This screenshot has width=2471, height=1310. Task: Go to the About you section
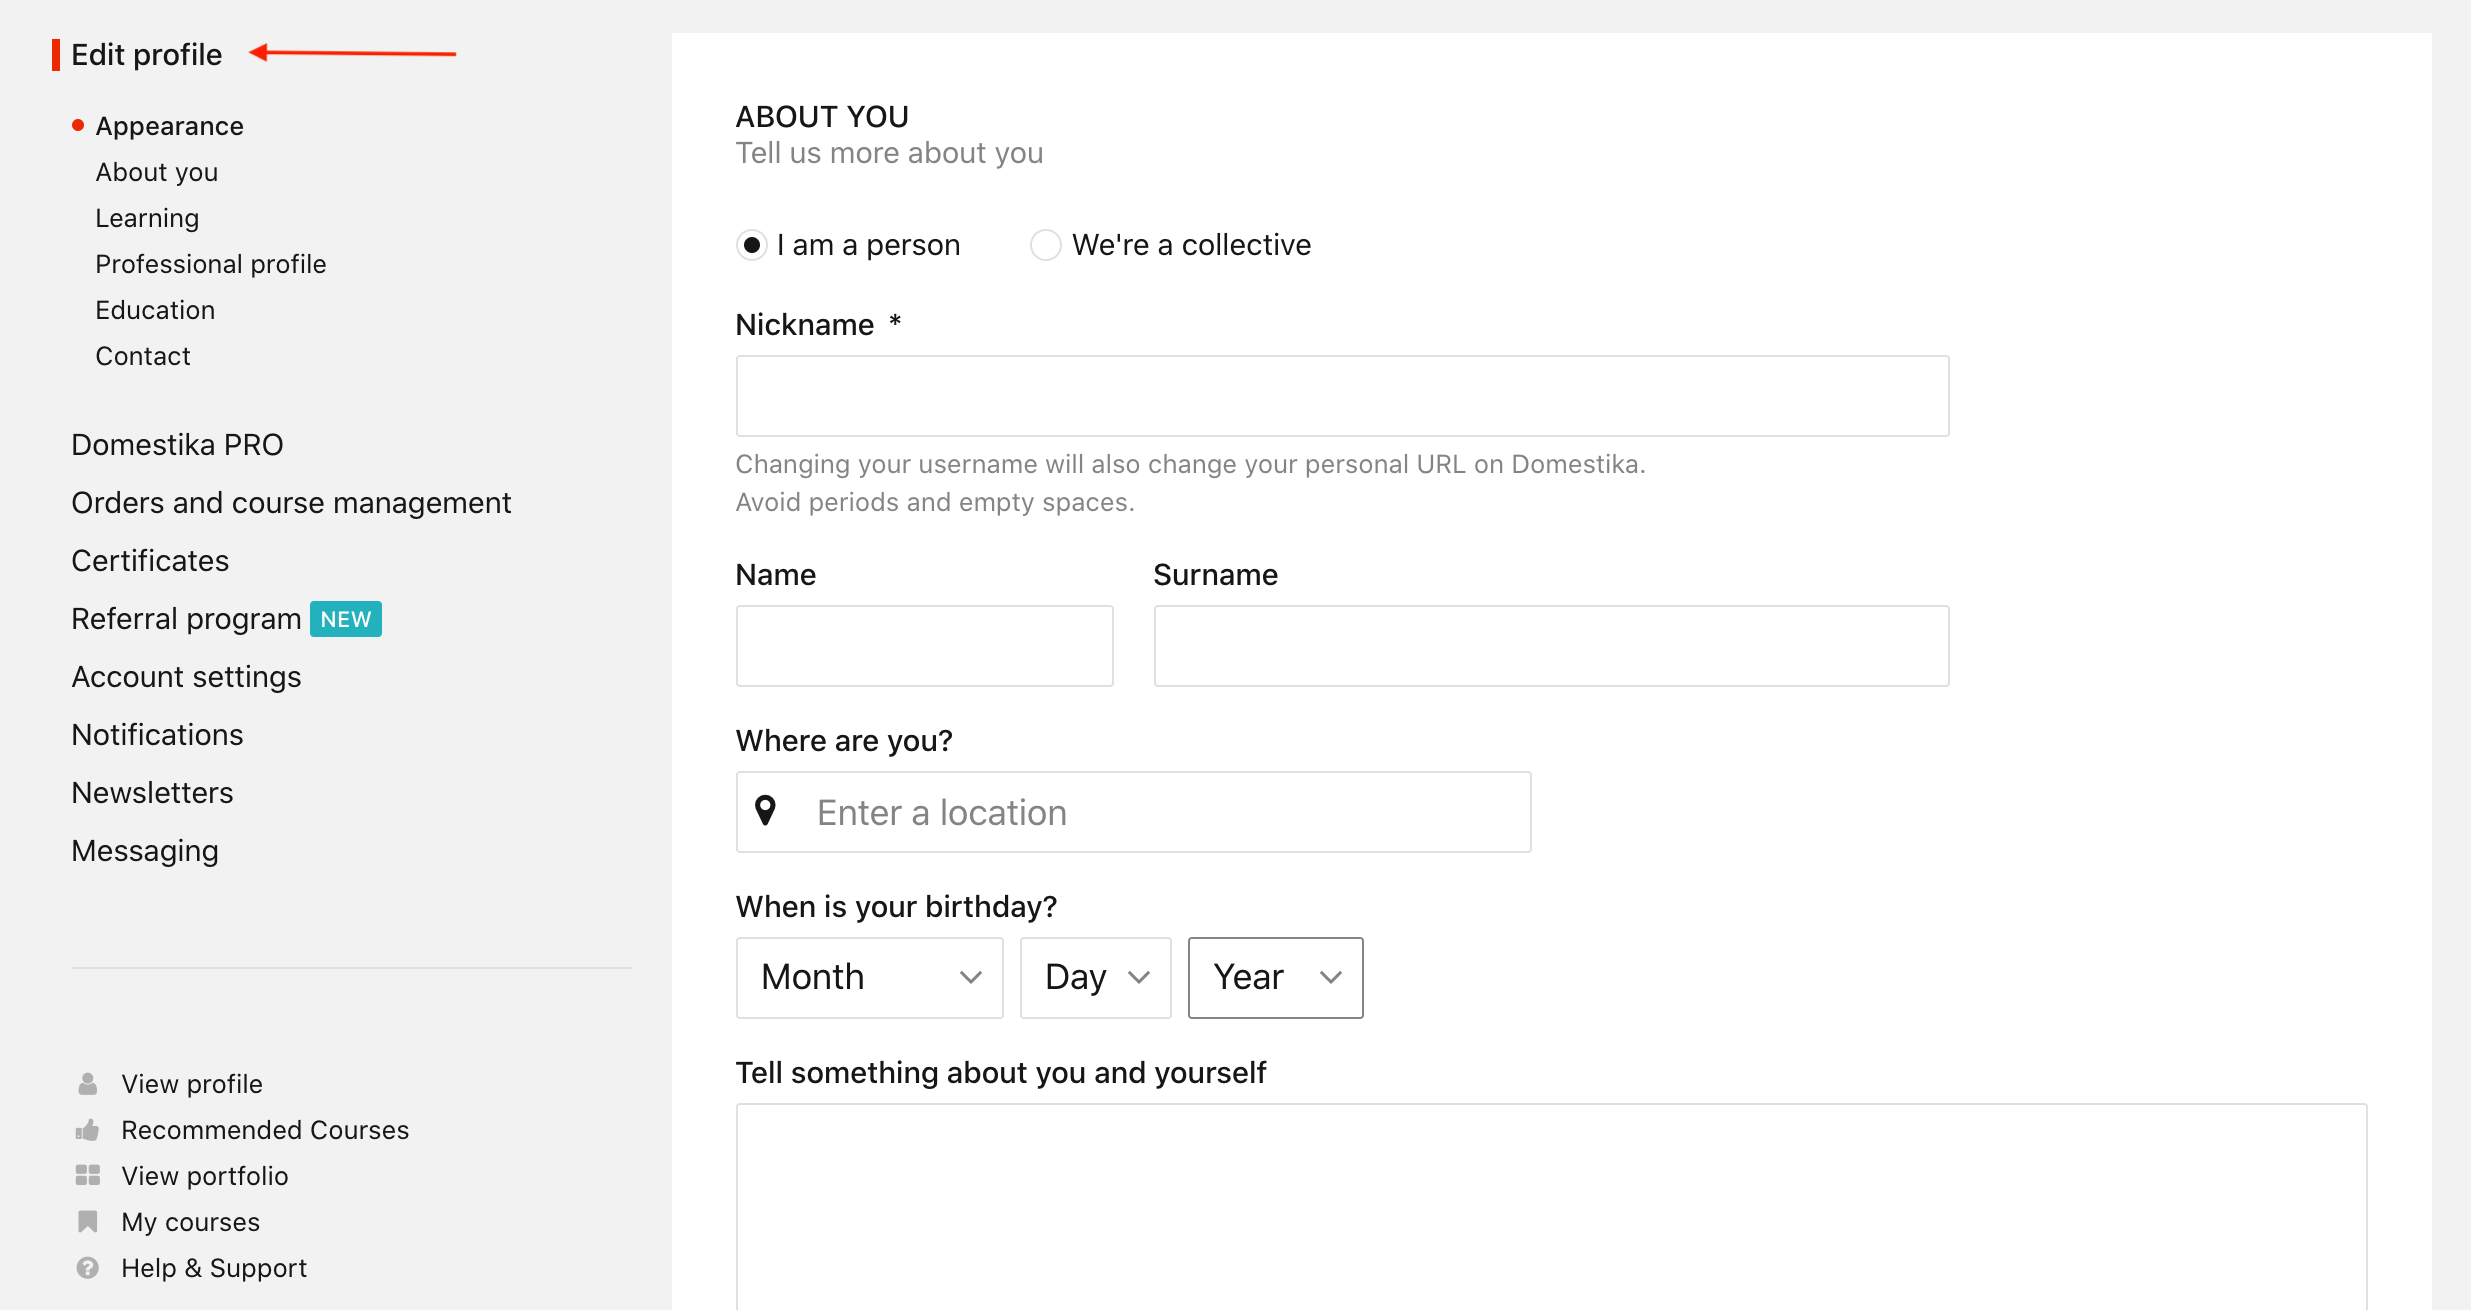pos(157,172)
